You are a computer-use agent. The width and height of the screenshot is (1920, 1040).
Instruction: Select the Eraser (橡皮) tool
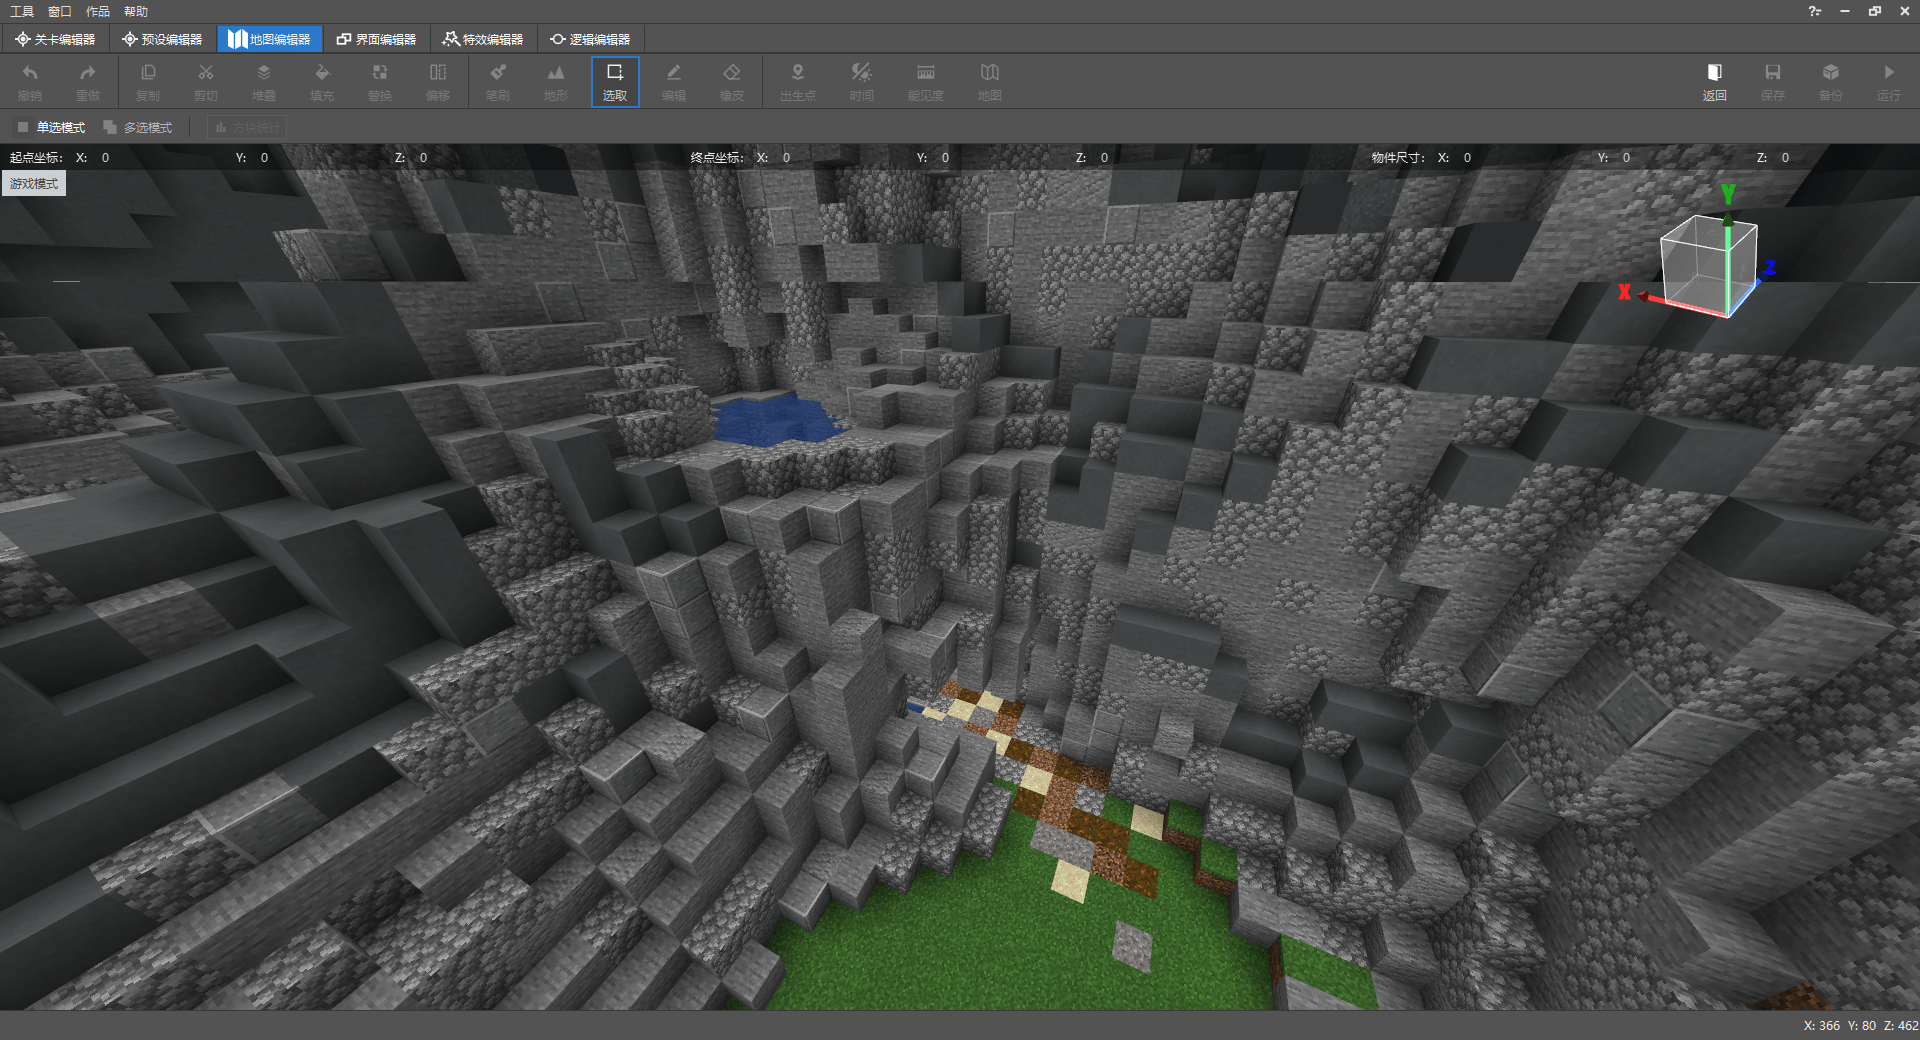pyautogui.click(x=732, y=82)
